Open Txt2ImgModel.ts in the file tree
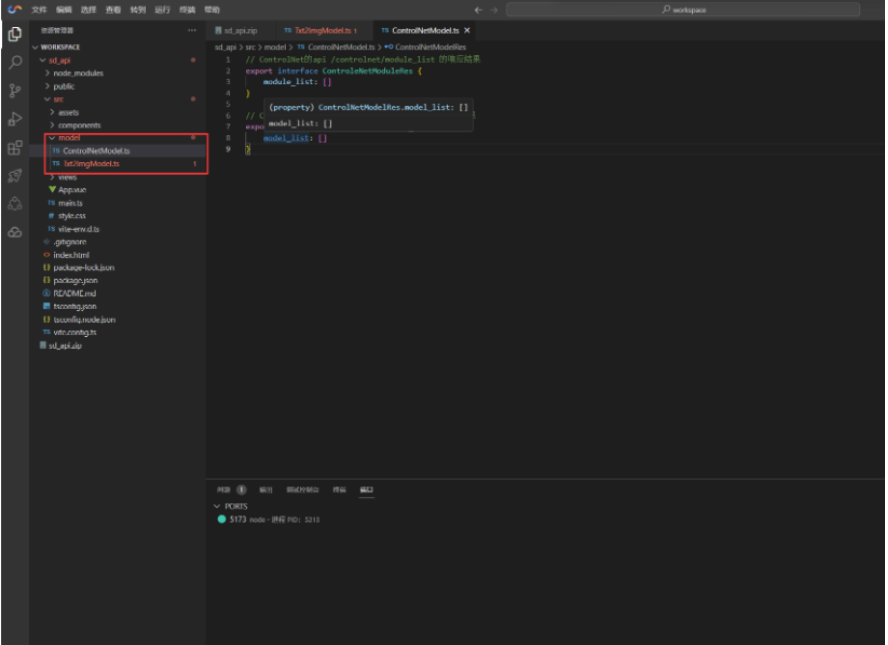The height and width of the screenshot is (645, 888). click(x=91, y=164)
